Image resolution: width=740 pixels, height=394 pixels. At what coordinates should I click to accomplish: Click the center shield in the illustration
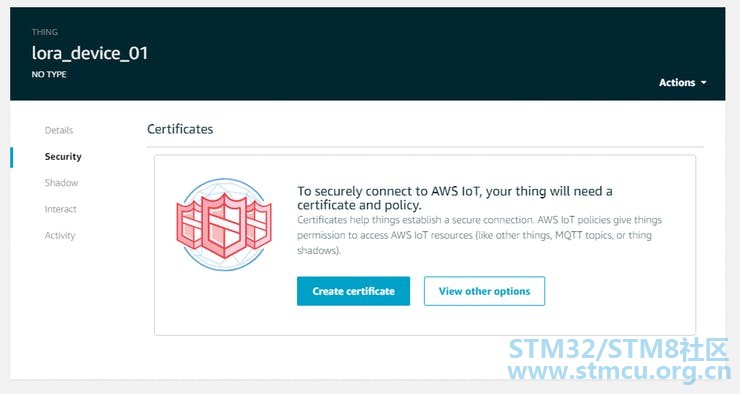(x=224, y=226)
